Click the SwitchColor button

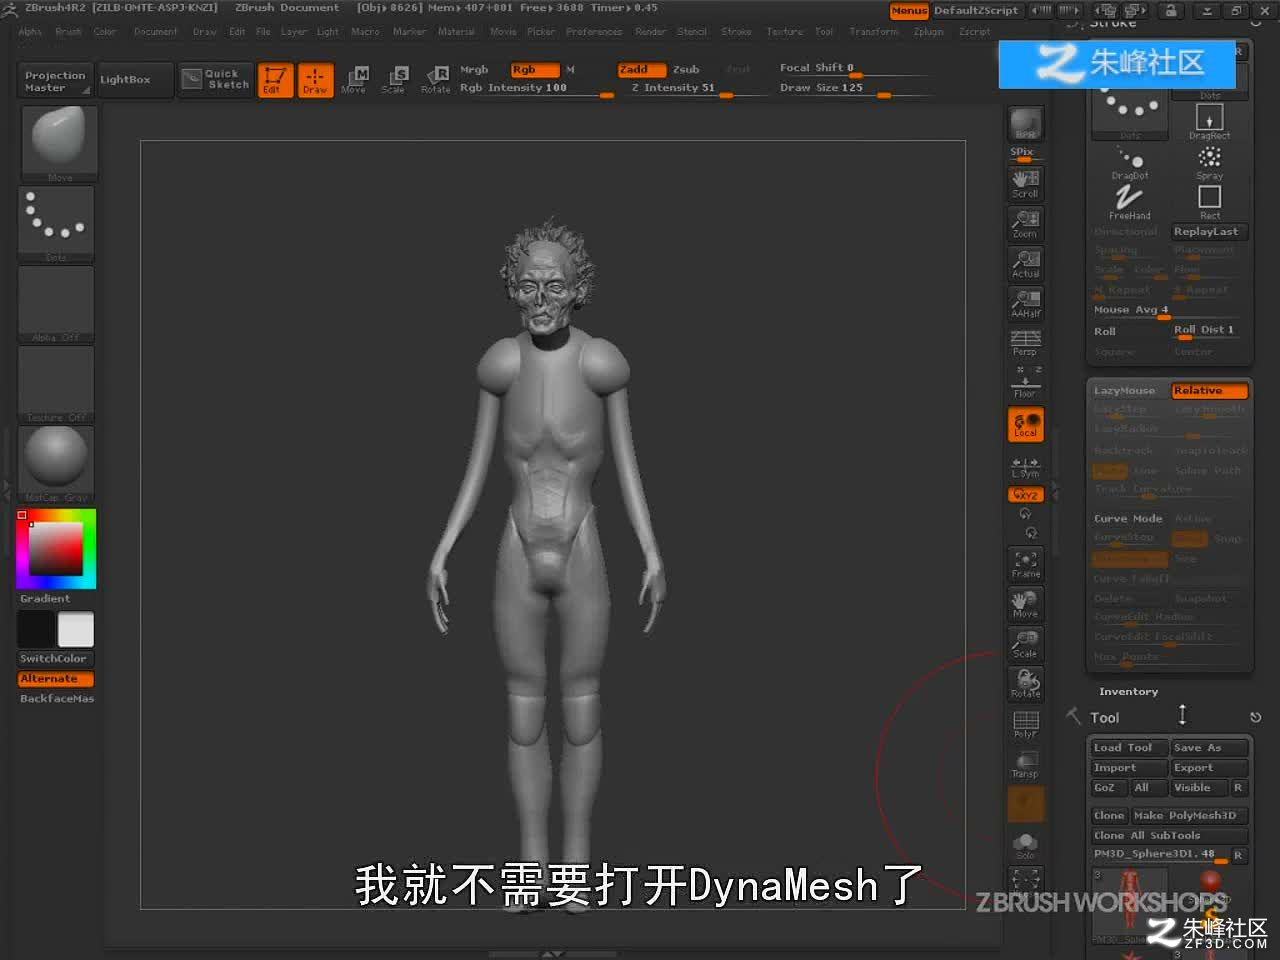(x=56, y=659)
